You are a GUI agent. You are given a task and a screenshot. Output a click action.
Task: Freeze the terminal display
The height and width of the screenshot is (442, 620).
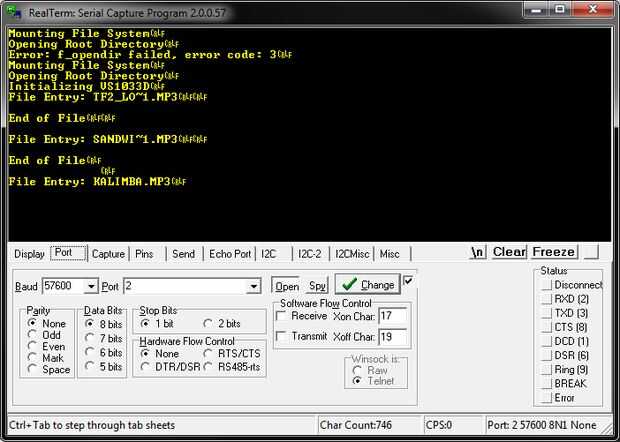(554, 252)
